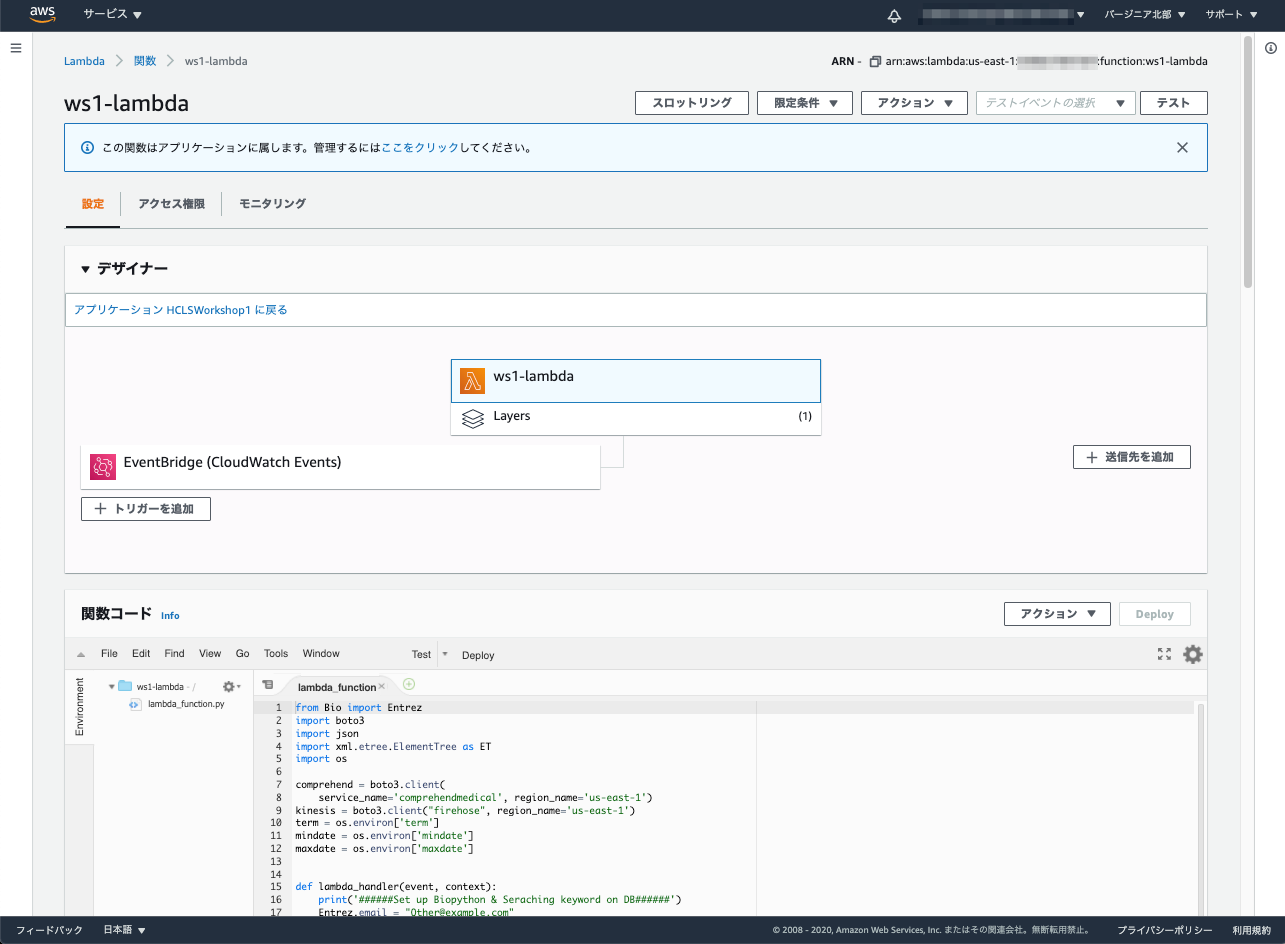Viewport: 1285px width, 944px height.
Task: Open the 限定条件 dropdown
Action: point(805,103)
